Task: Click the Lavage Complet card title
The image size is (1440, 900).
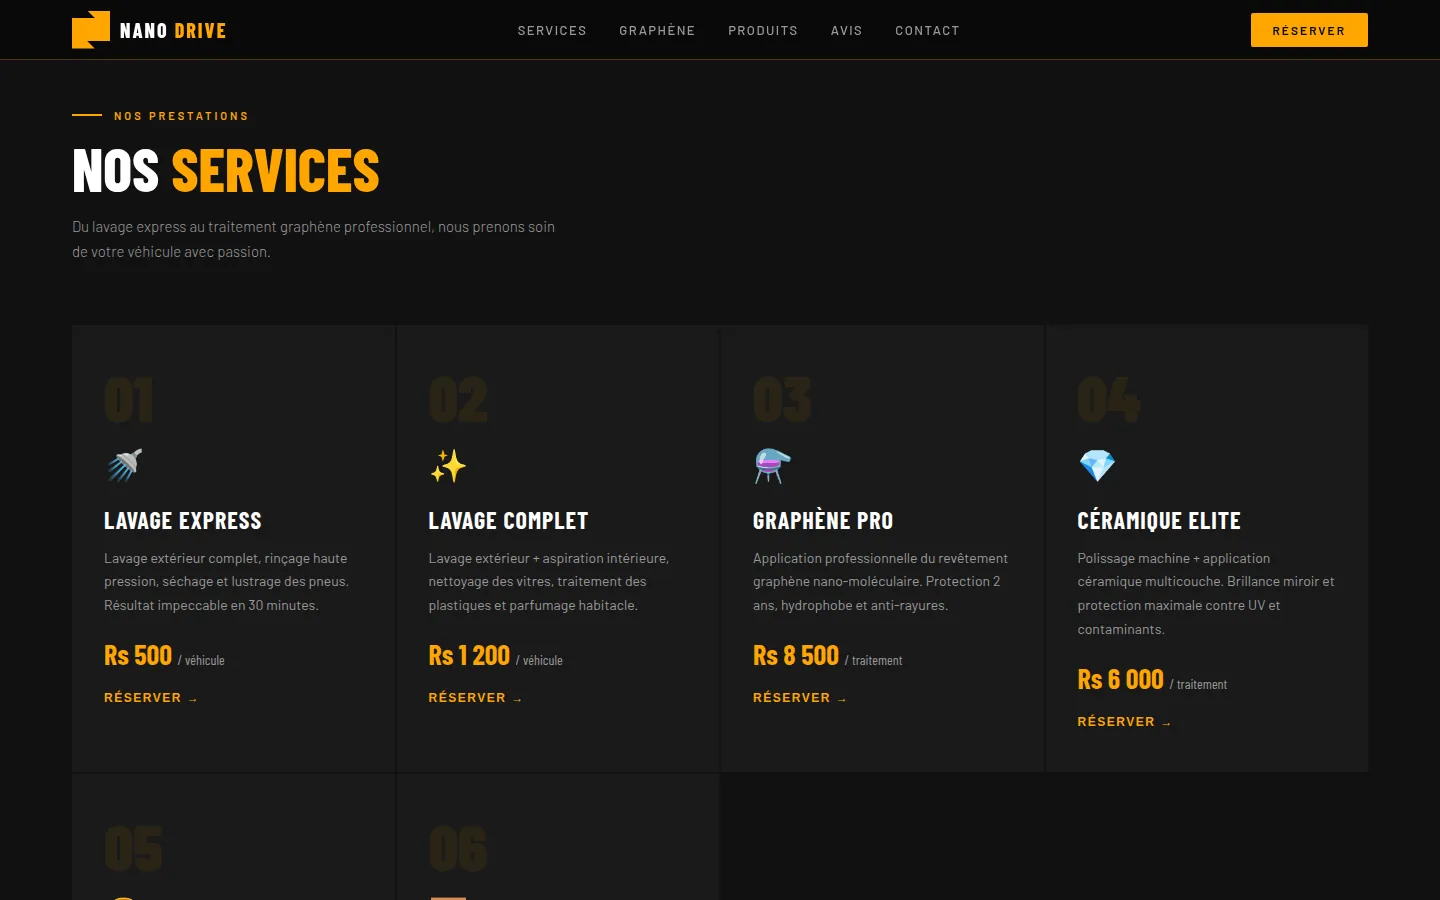Action: (x=508, y=521)
